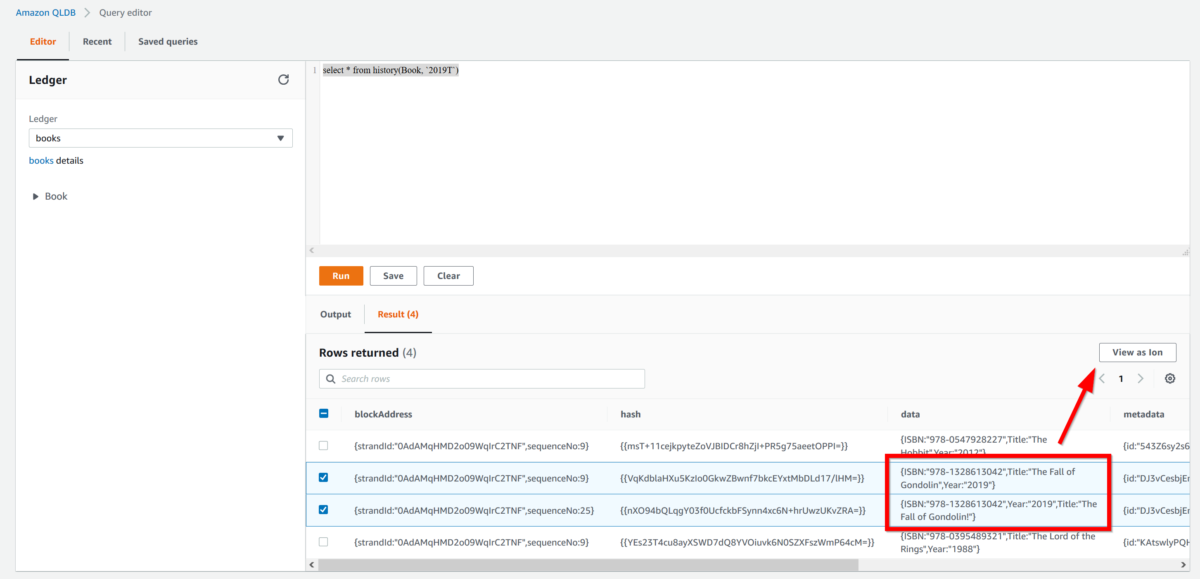Check the first row with The Hobbit
Screen dimensions: 1200x579
[x=323, y=445]
